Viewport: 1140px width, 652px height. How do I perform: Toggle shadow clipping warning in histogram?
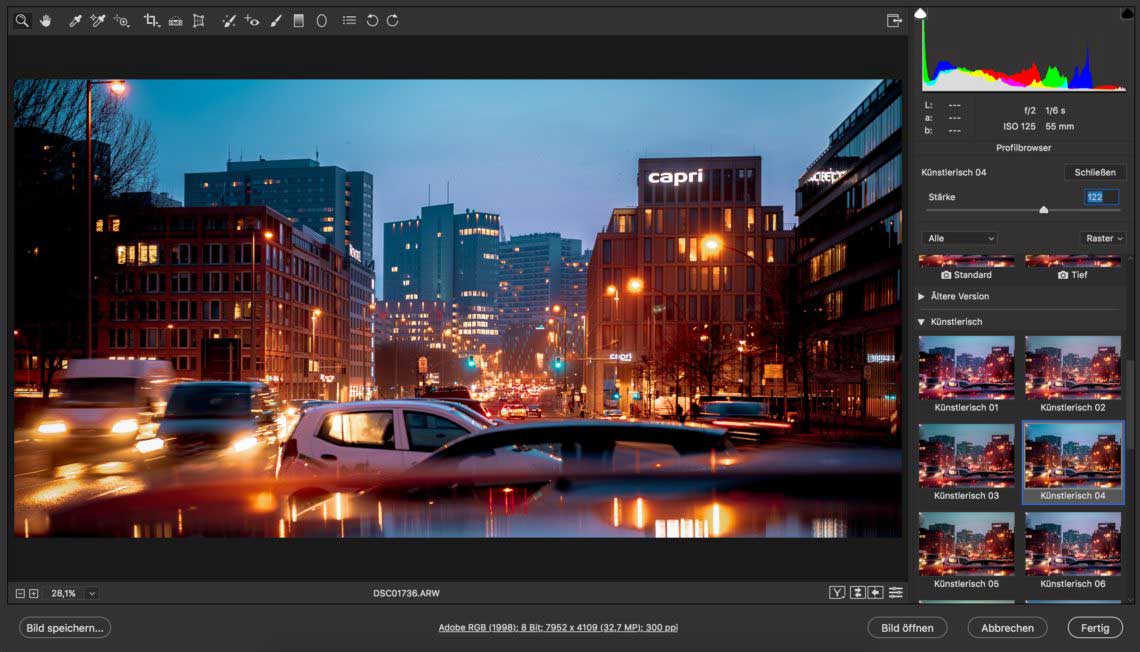(x=921, y=14)
